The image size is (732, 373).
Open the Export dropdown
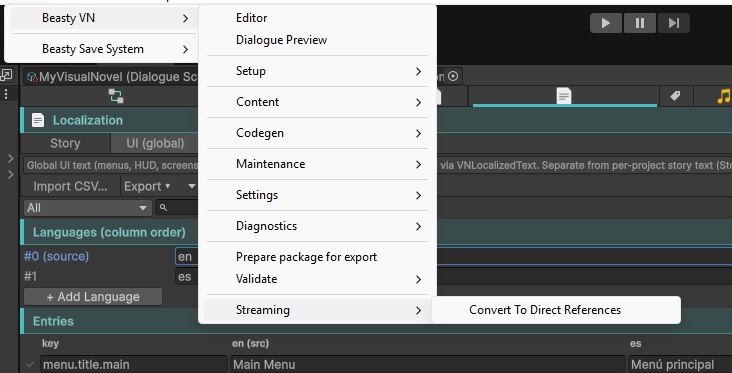147,186
